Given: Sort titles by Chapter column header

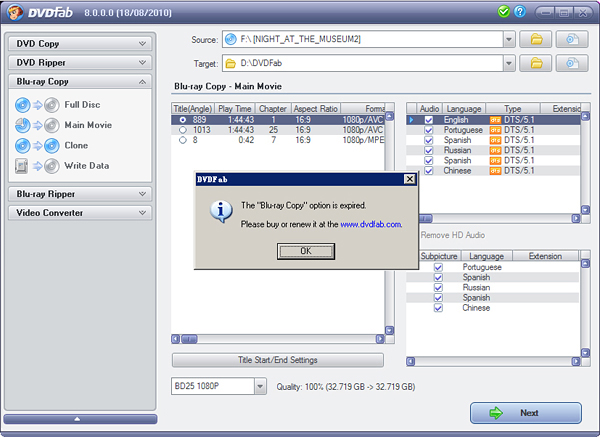Looking at the screenshot, I should [x=272, y=109].
